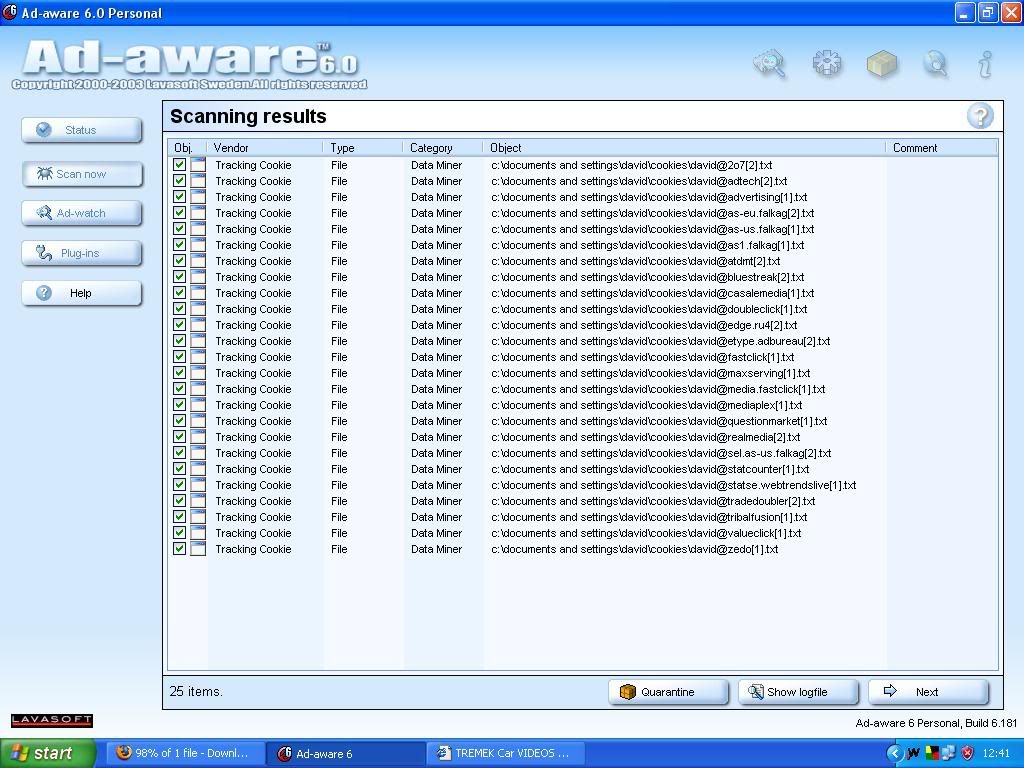Select the david@etype.adbureau[2].txt object path

pos(660,341)
